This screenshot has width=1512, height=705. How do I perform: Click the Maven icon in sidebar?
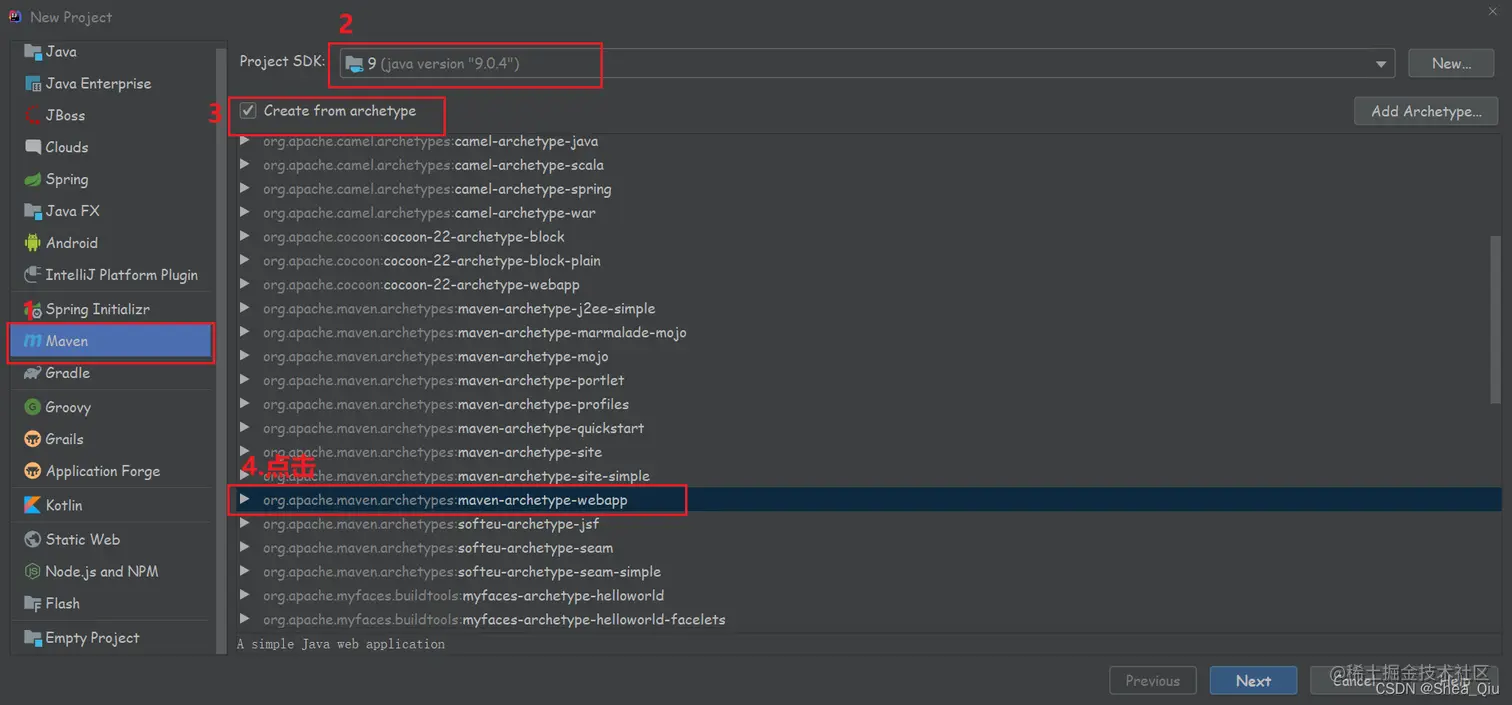pos(32,341)
